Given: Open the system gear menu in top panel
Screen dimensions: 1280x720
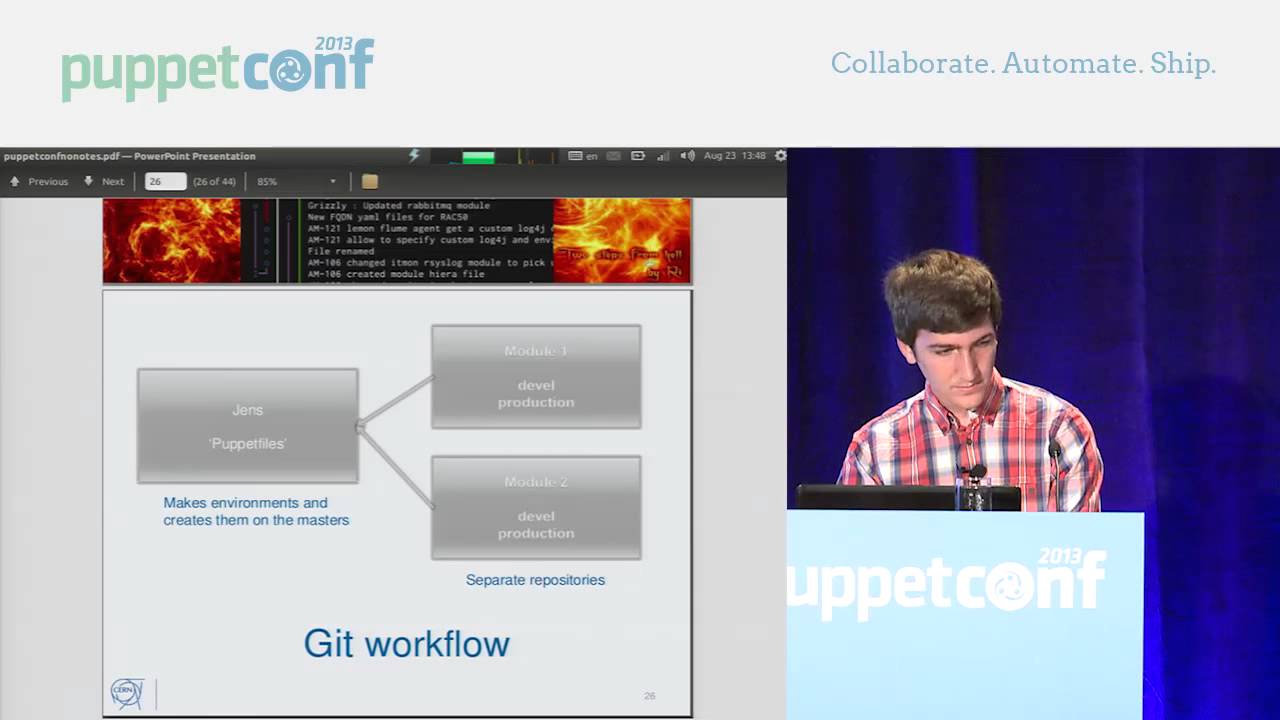Looking at the screenshot, I should (781, 156).
